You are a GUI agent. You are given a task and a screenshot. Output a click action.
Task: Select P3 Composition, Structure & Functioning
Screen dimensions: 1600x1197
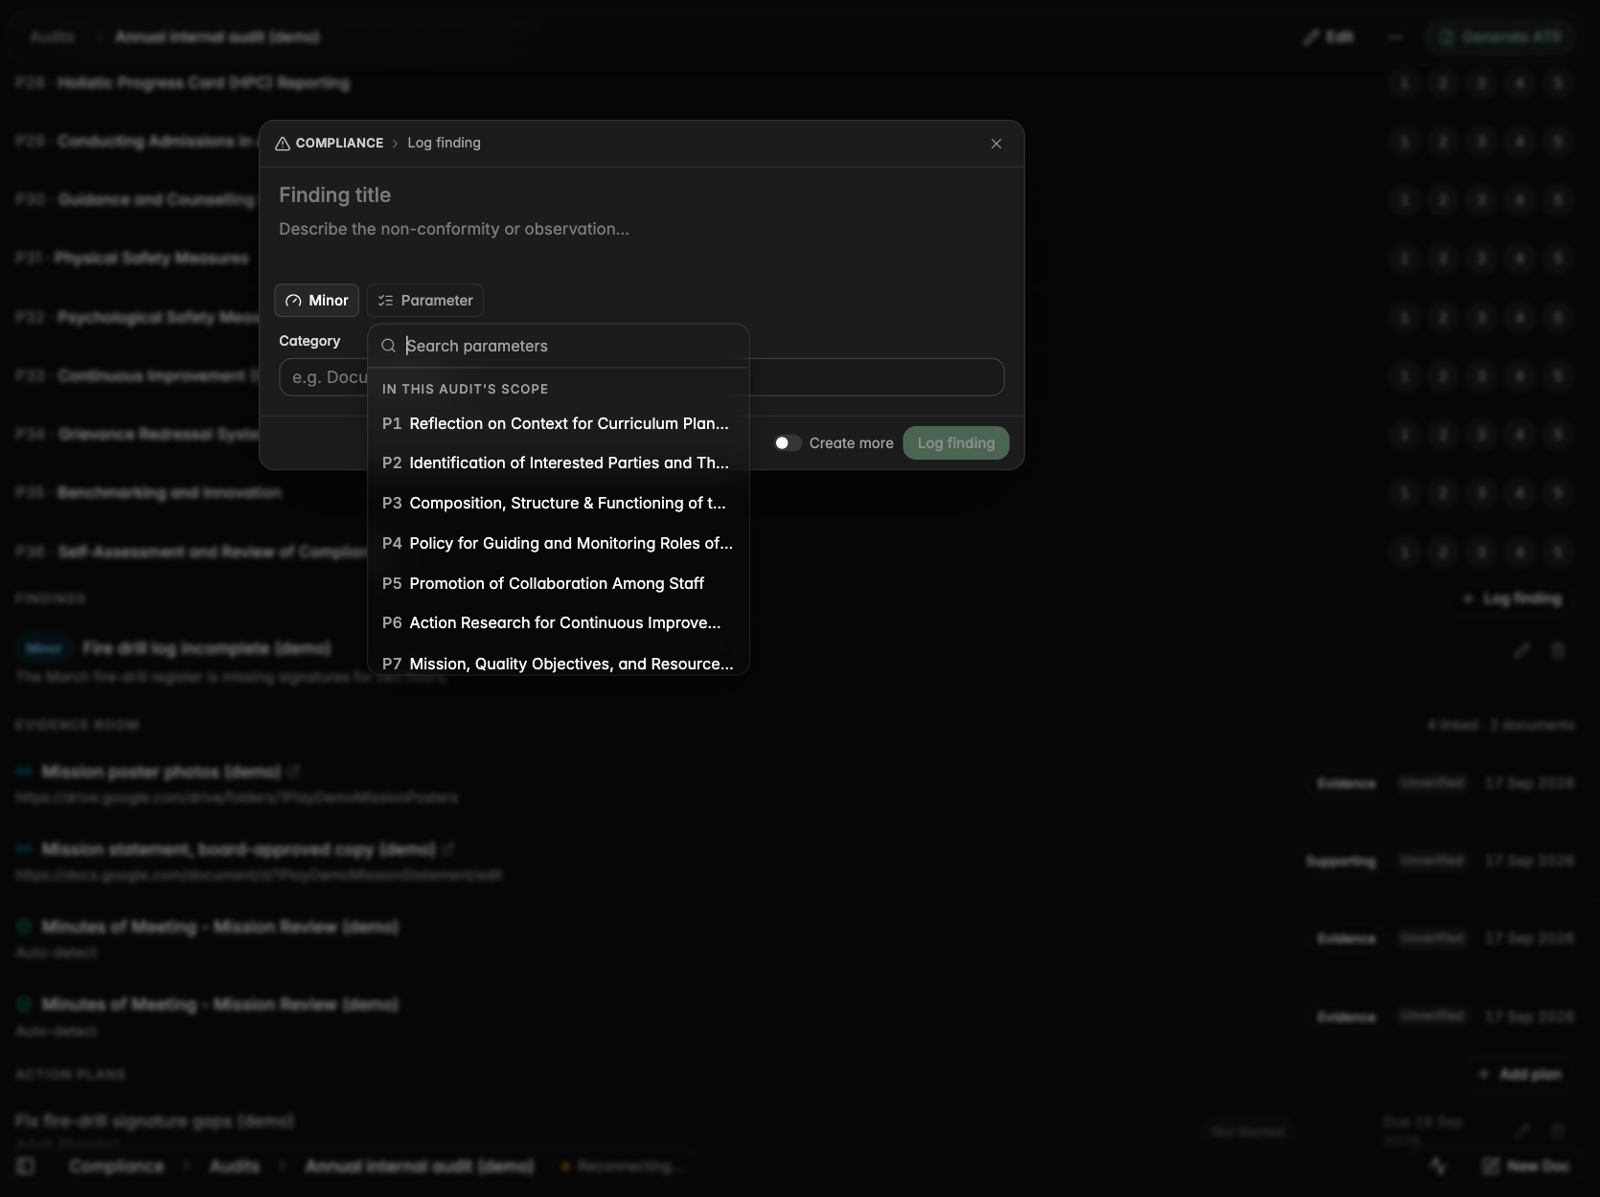[x=558, y=503]
